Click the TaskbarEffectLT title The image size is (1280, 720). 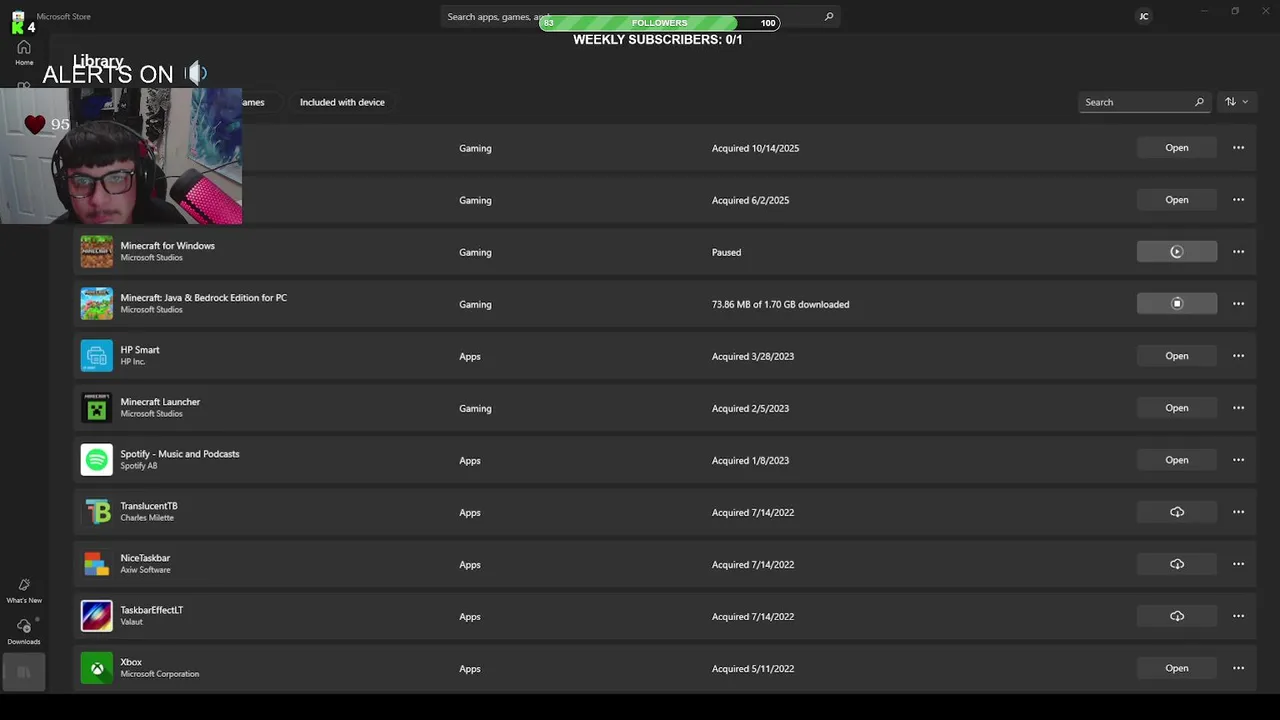pyautogui.click(x=152, y=610)
